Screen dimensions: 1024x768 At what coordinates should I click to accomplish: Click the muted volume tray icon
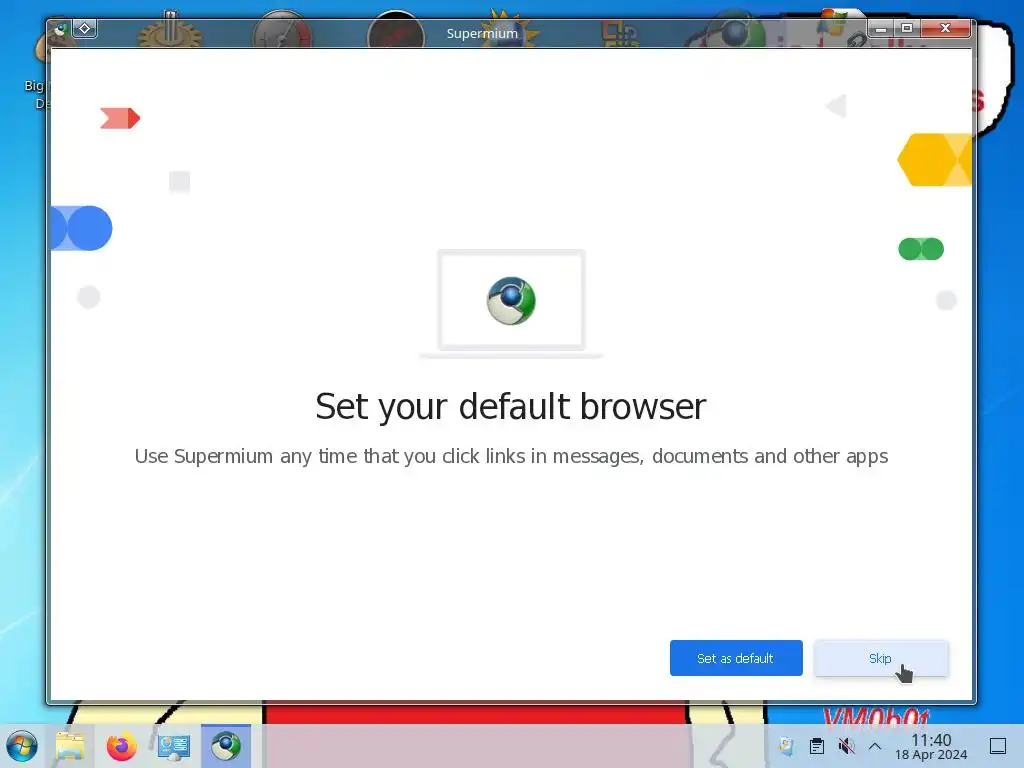click(846, 746)
